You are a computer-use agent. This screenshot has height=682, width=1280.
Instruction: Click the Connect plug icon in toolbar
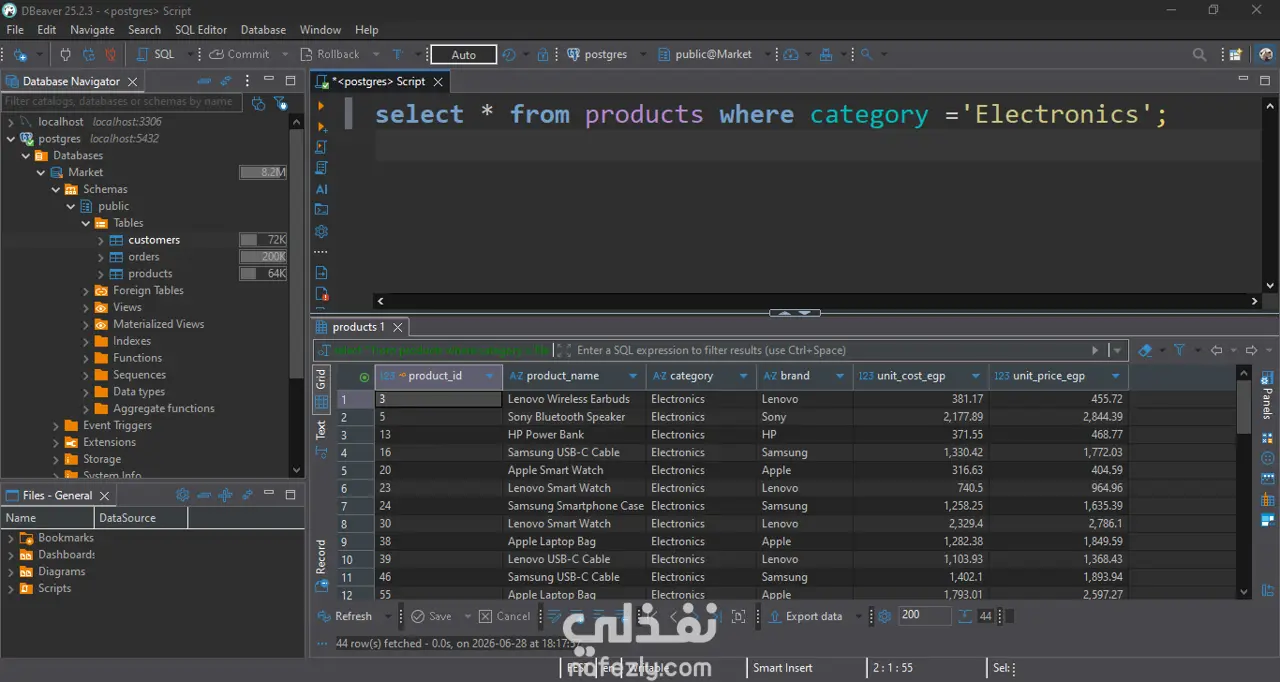tap(66, 55)
